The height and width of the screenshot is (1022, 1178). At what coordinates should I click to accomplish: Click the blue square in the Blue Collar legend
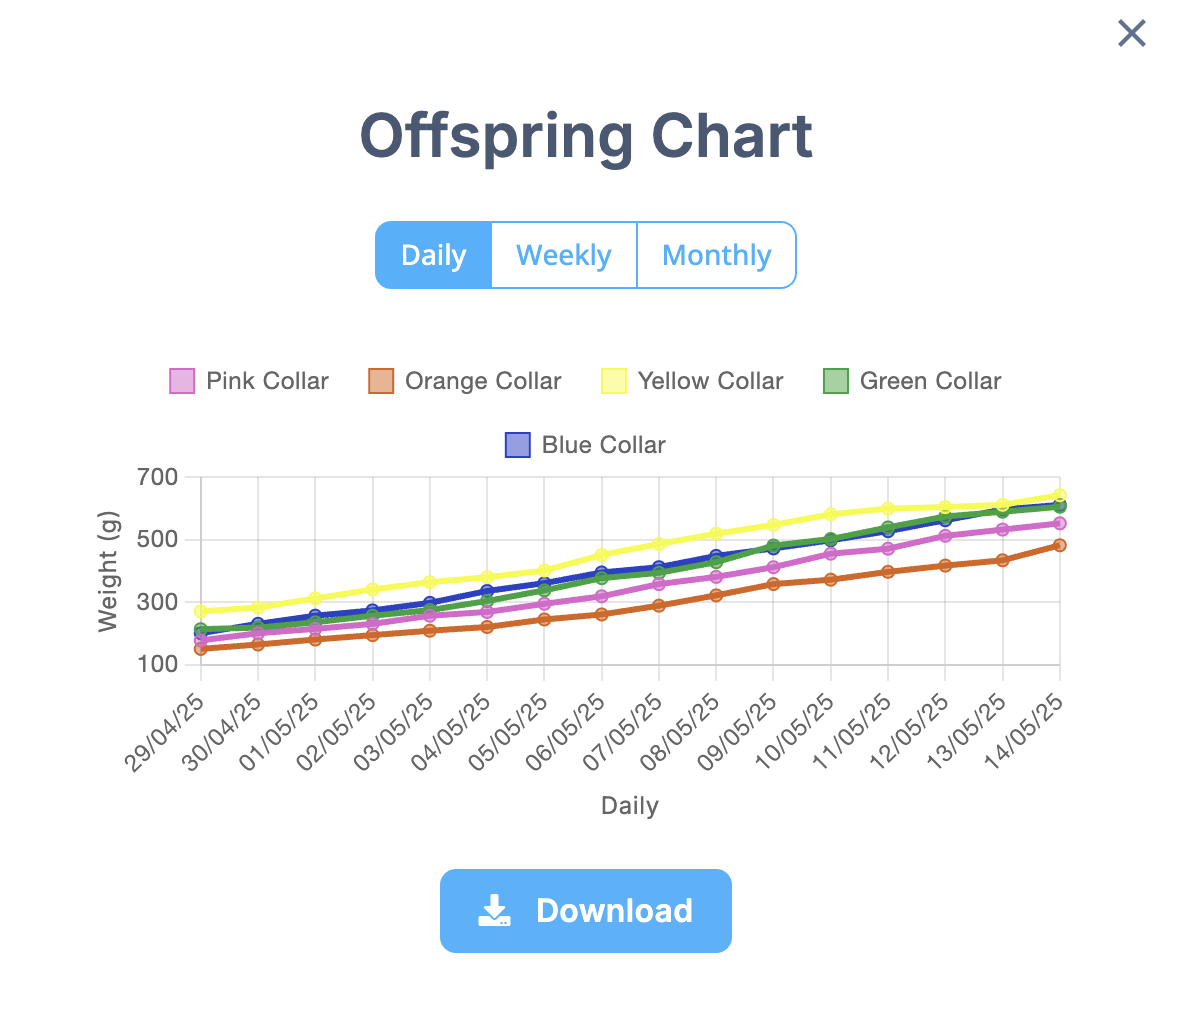517,445
